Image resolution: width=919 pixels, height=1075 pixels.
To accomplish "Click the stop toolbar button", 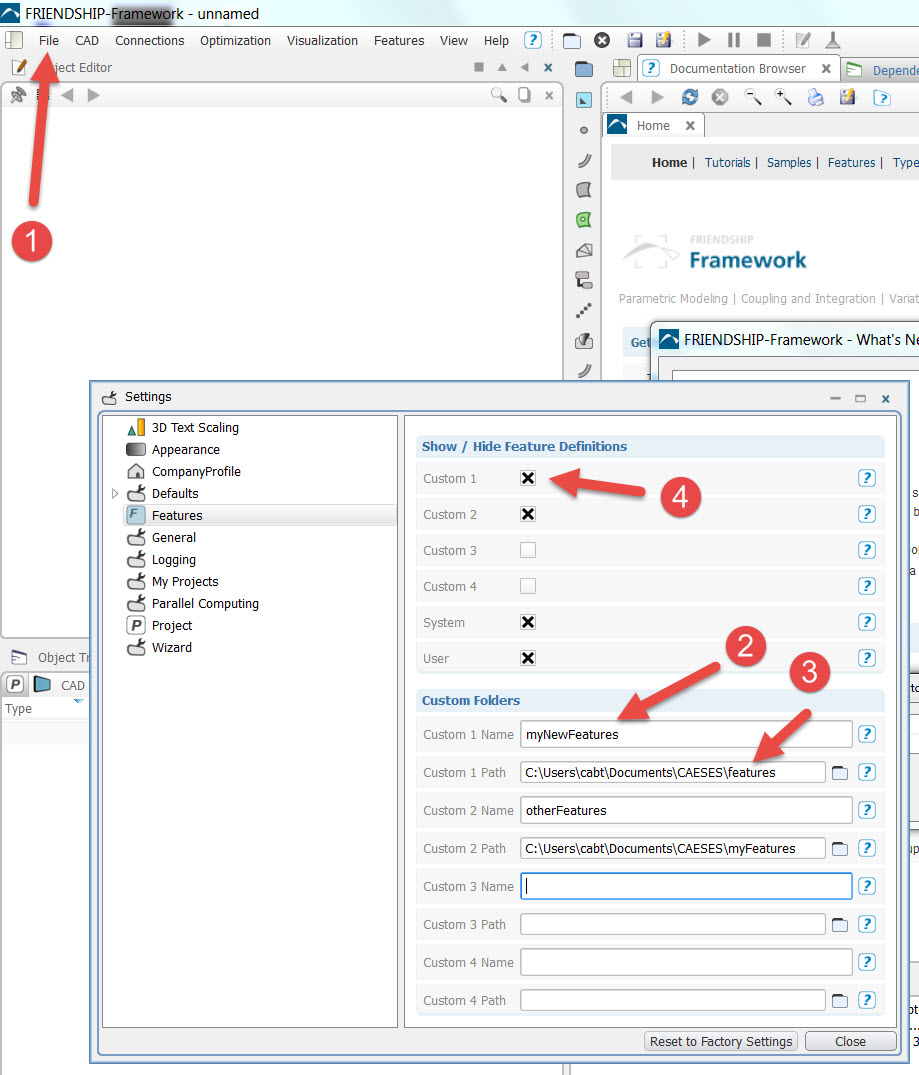I will pos(764,40).
